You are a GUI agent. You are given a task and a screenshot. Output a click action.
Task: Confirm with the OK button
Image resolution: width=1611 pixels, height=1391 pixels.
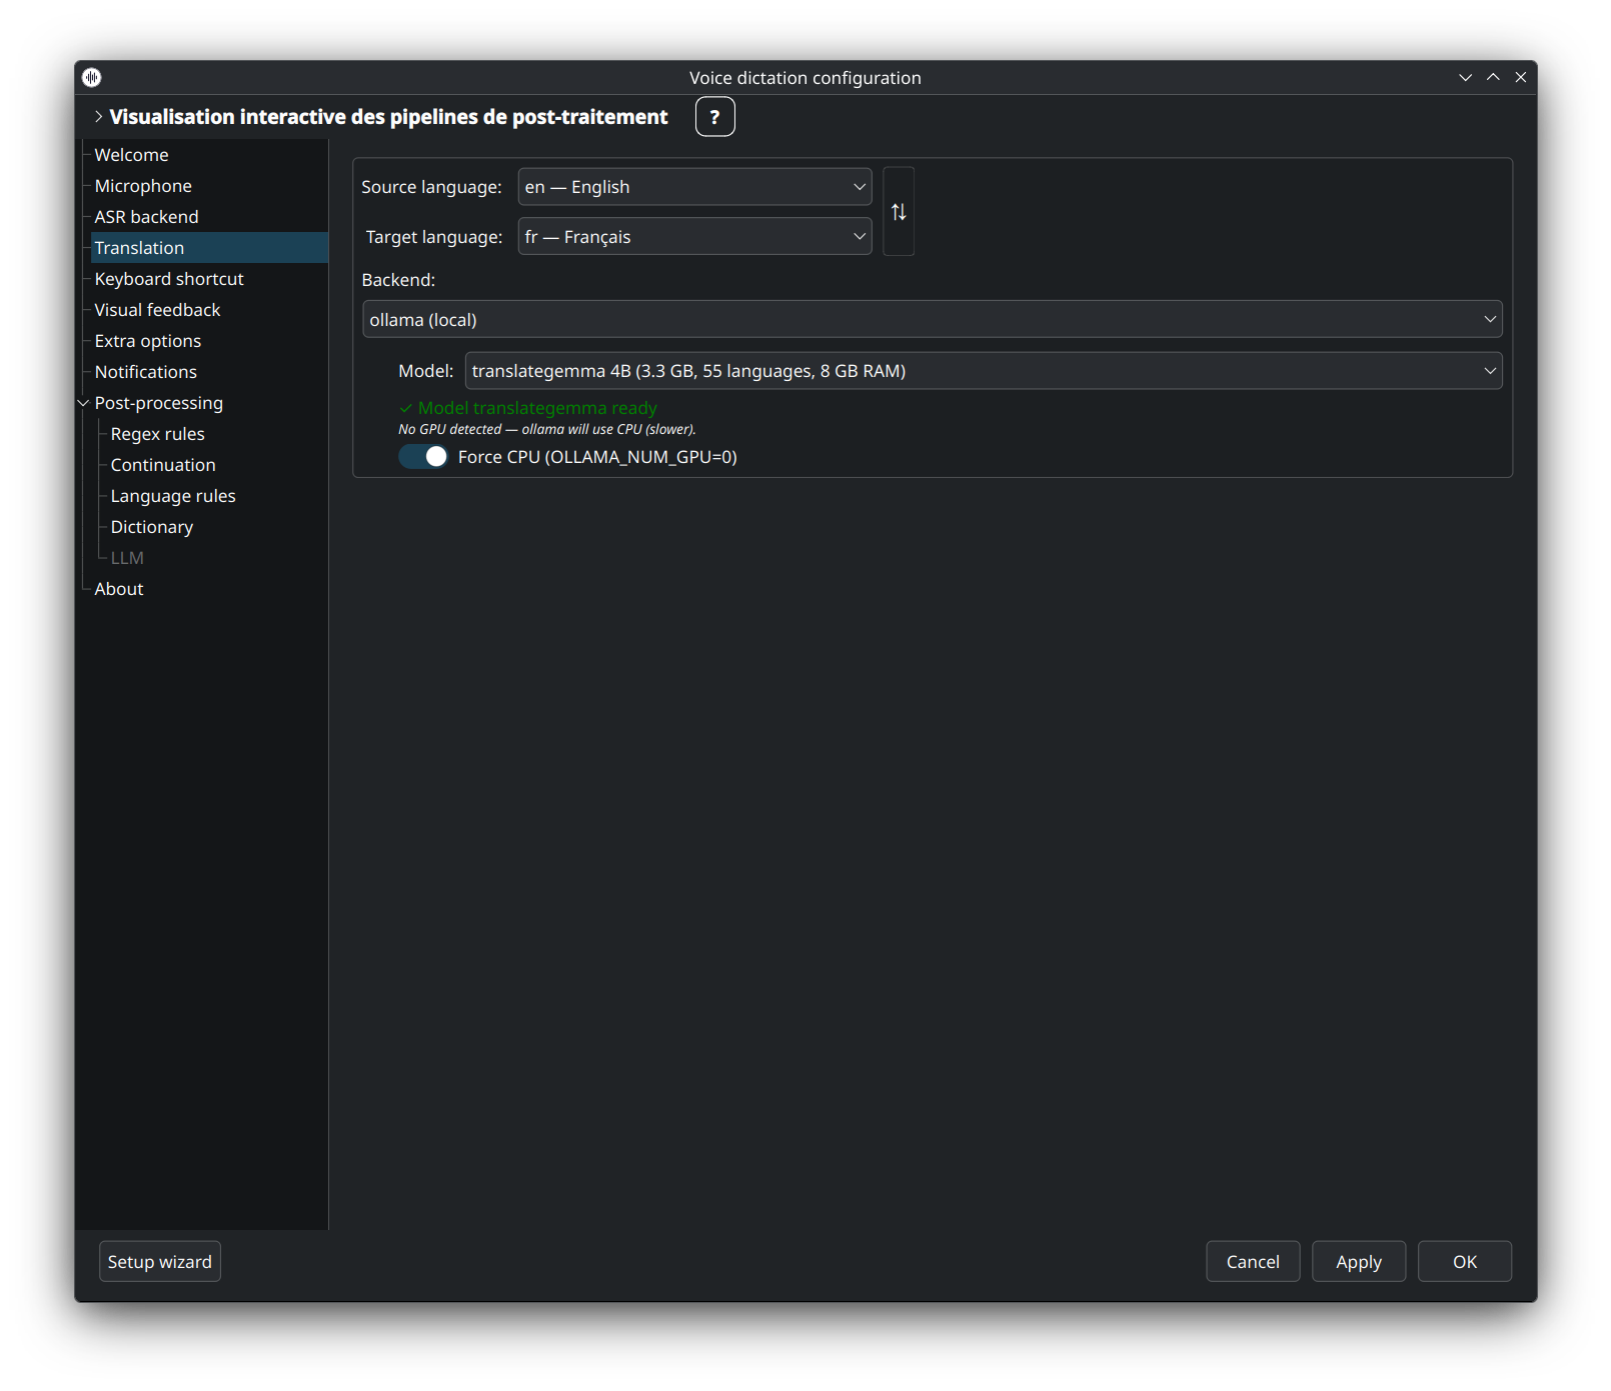click(x=1464, y=1262)
